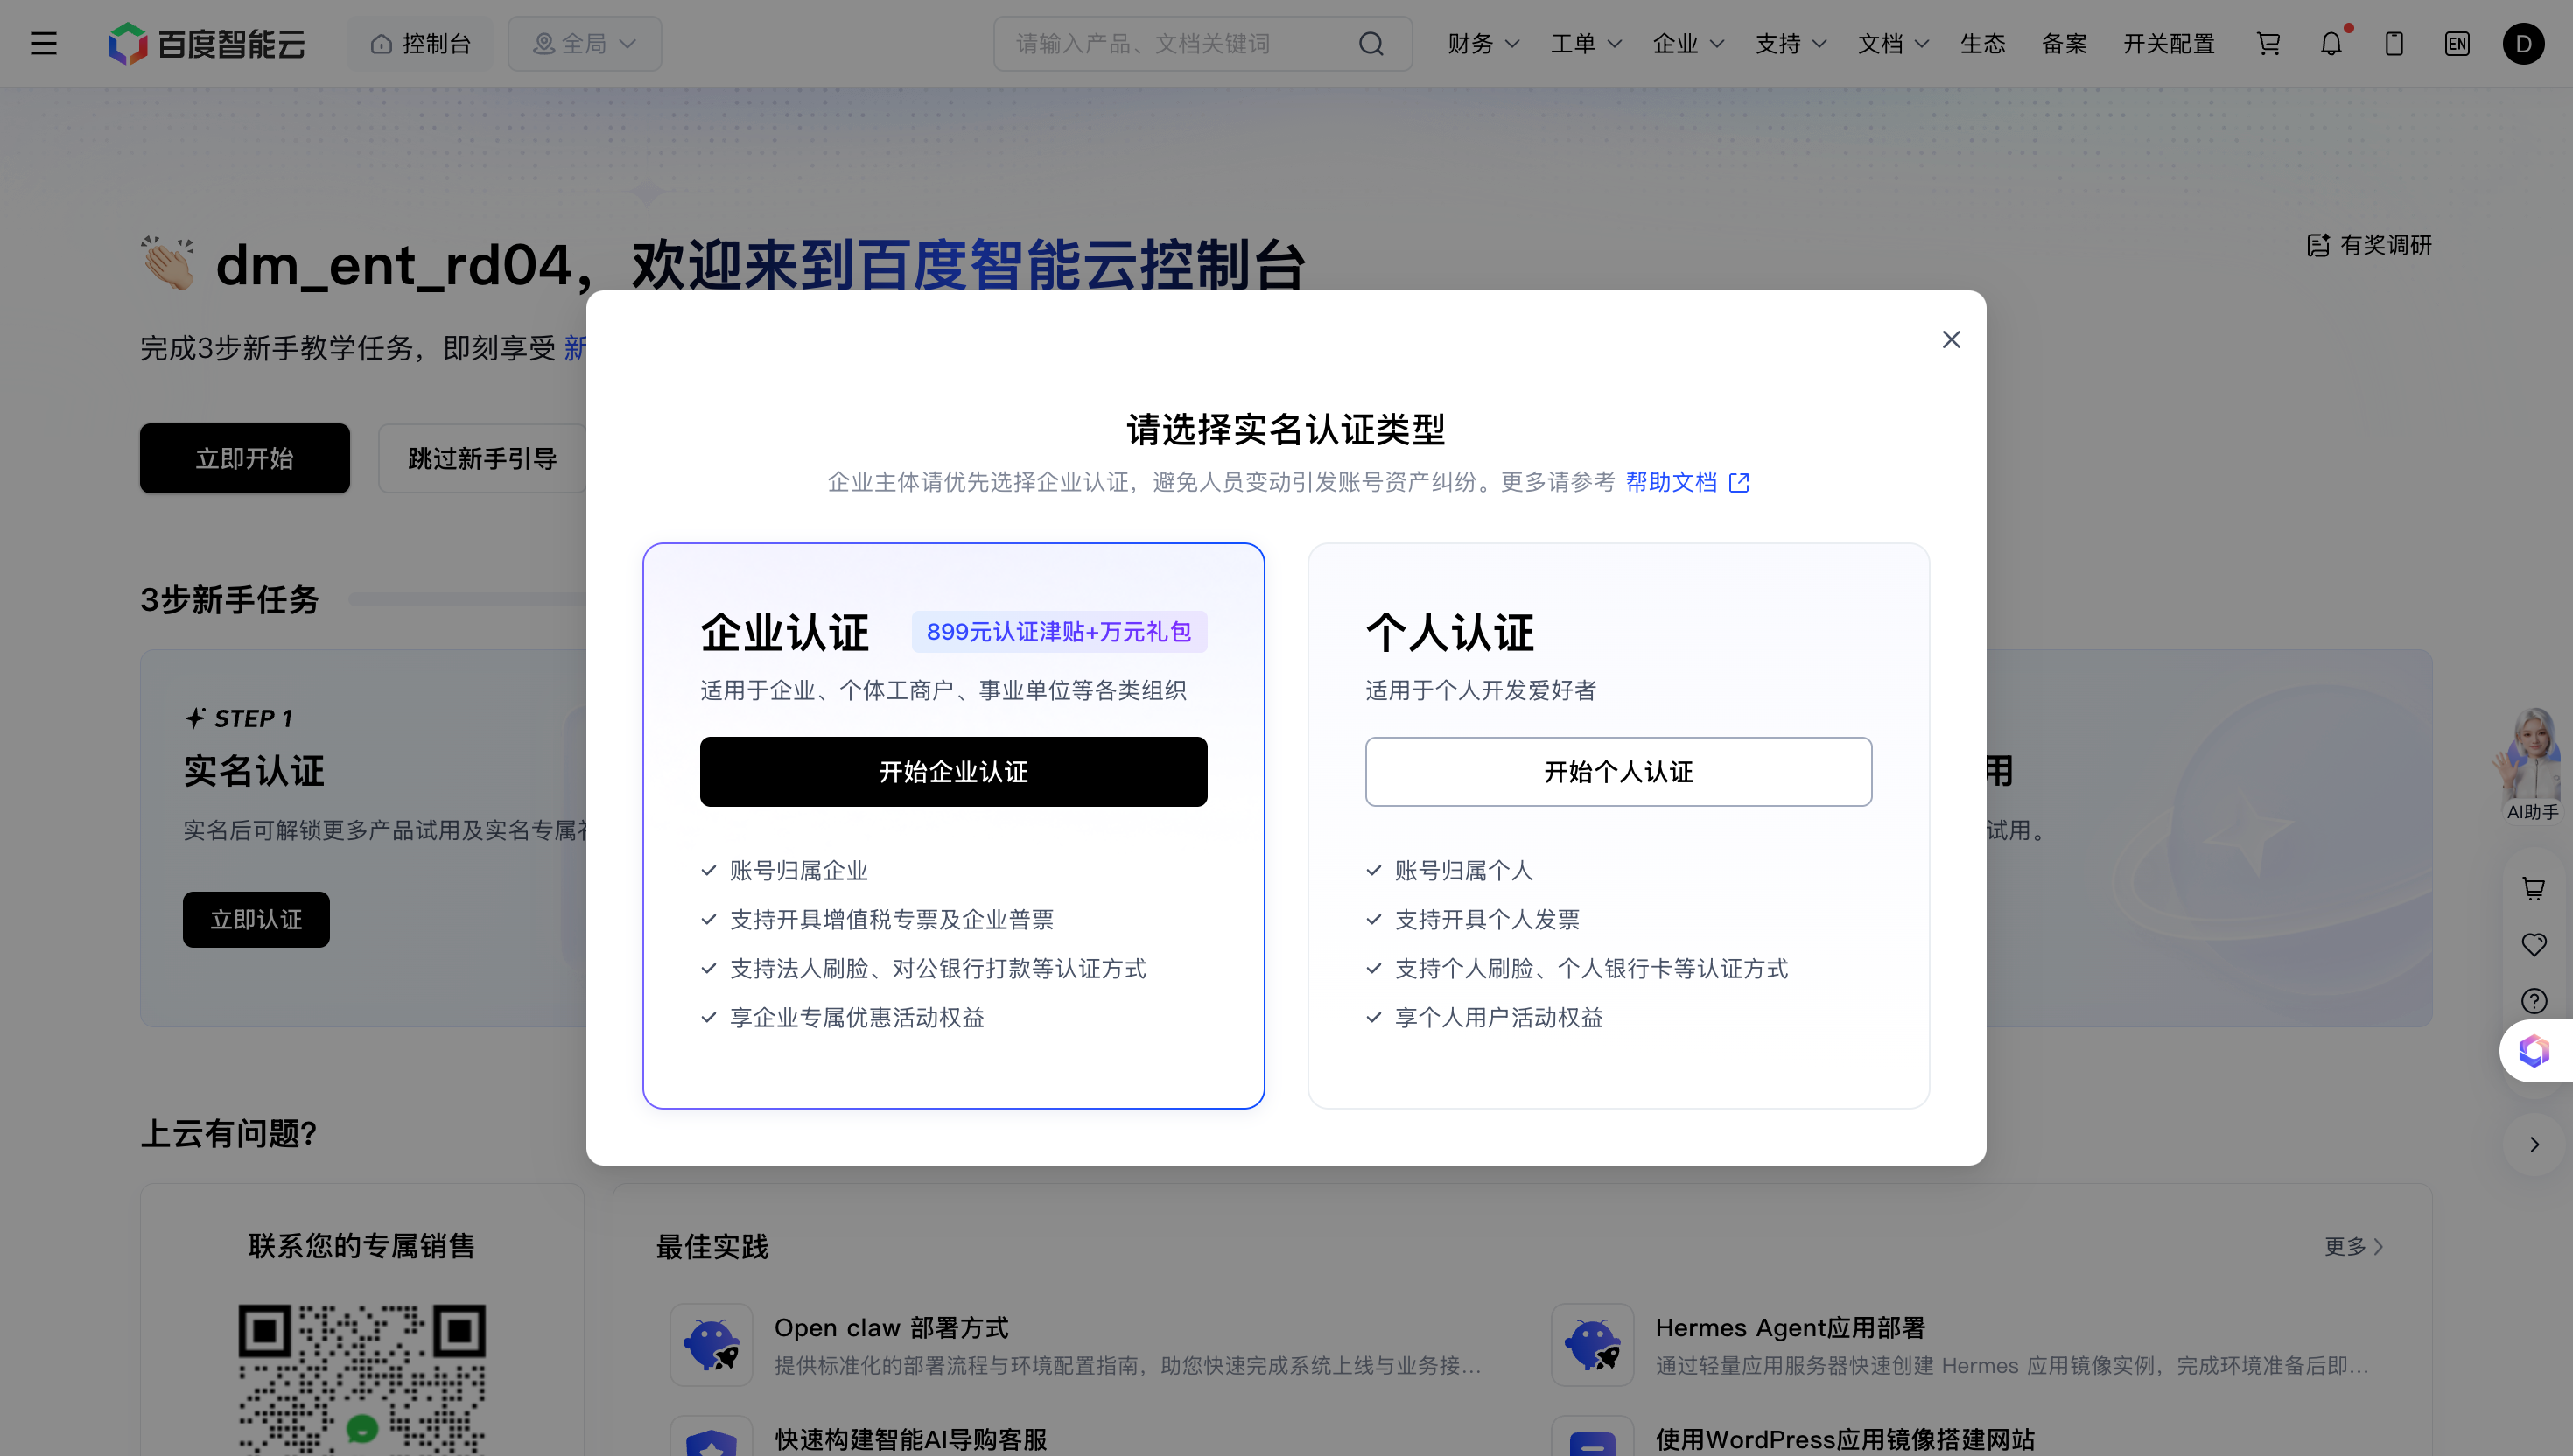The image size is (2573, 1456).
Task: Click the sidebar shopping cart icon
Action: (x=2534, y=888)
